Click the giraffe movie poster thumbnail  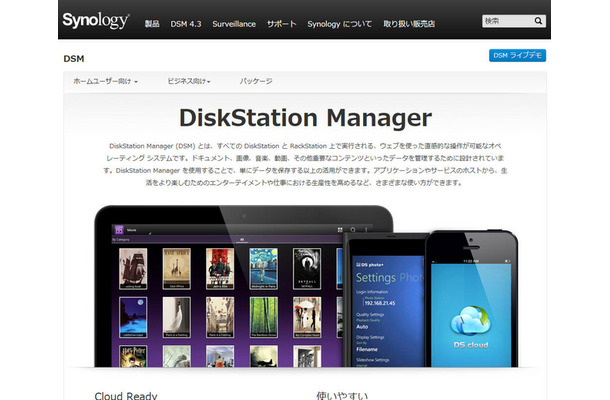pyautogui.click(x=177, y=268)
